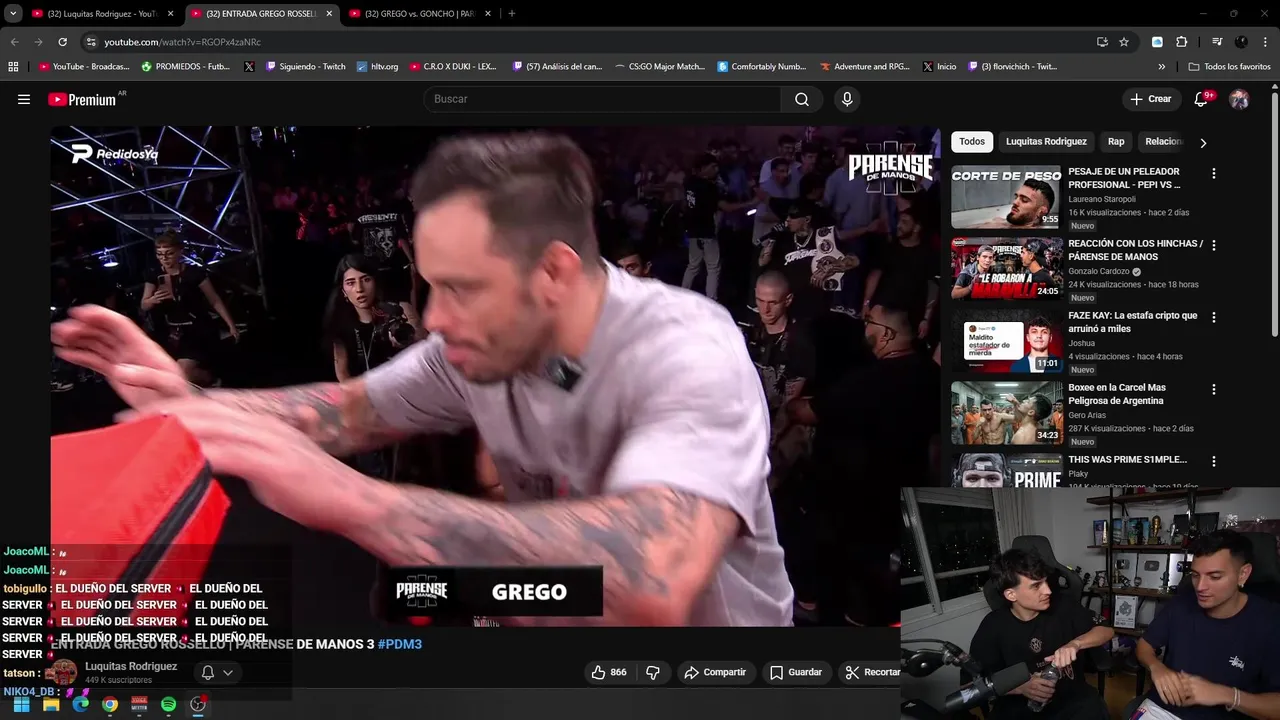Viewport: 1280px width, 720px height.
Task: Click the Crear button
Action: (1150, 99)
